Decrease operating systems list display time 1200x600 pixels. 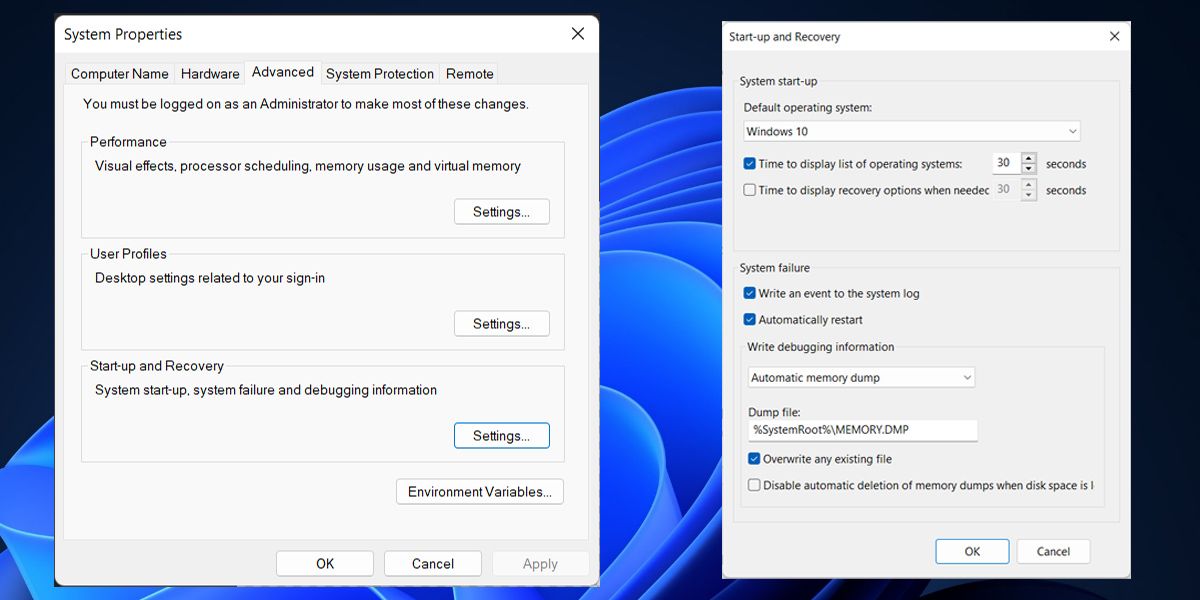tap(1029, 170)
